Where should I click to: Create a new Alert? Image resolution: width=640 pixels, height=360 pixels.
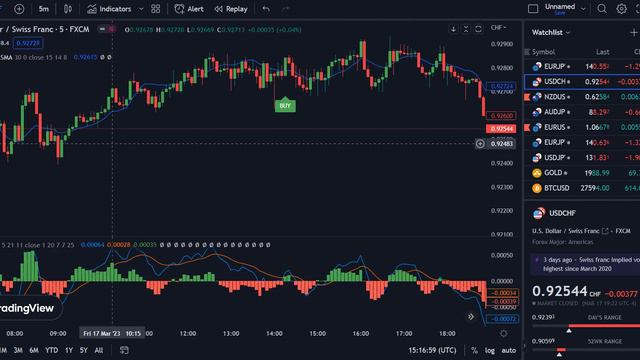pos(189,9)
